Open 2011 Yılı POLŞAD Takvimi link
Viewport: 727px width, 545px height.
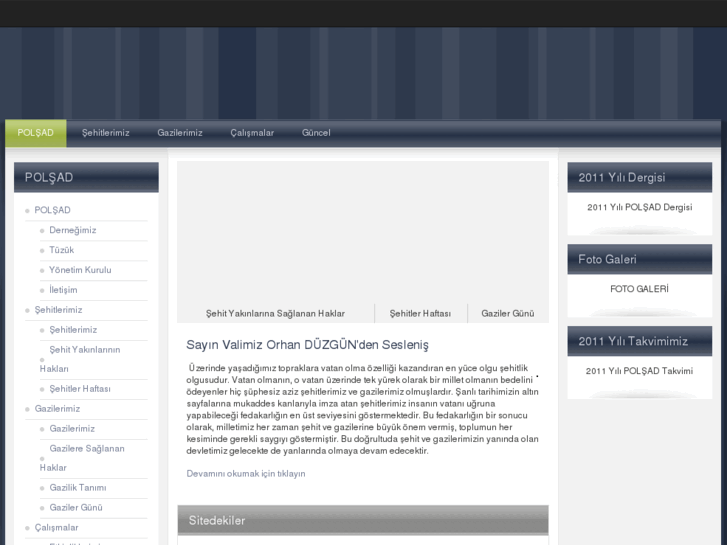(639, 371)
